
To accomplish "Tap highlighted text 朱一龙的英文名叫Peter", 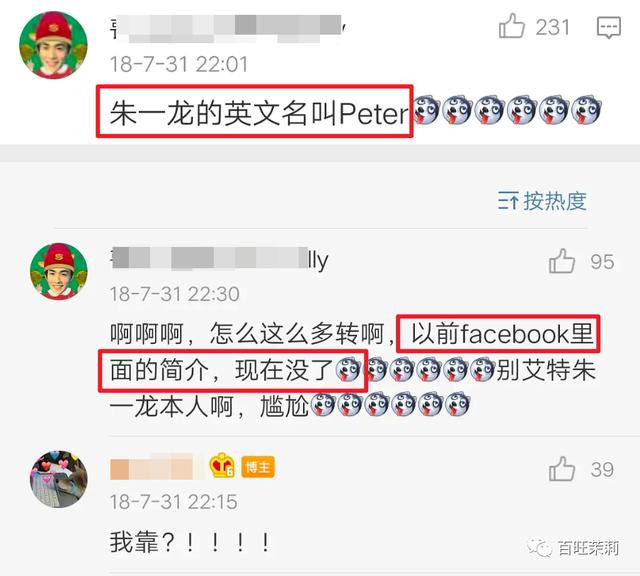I will (259, 113).
